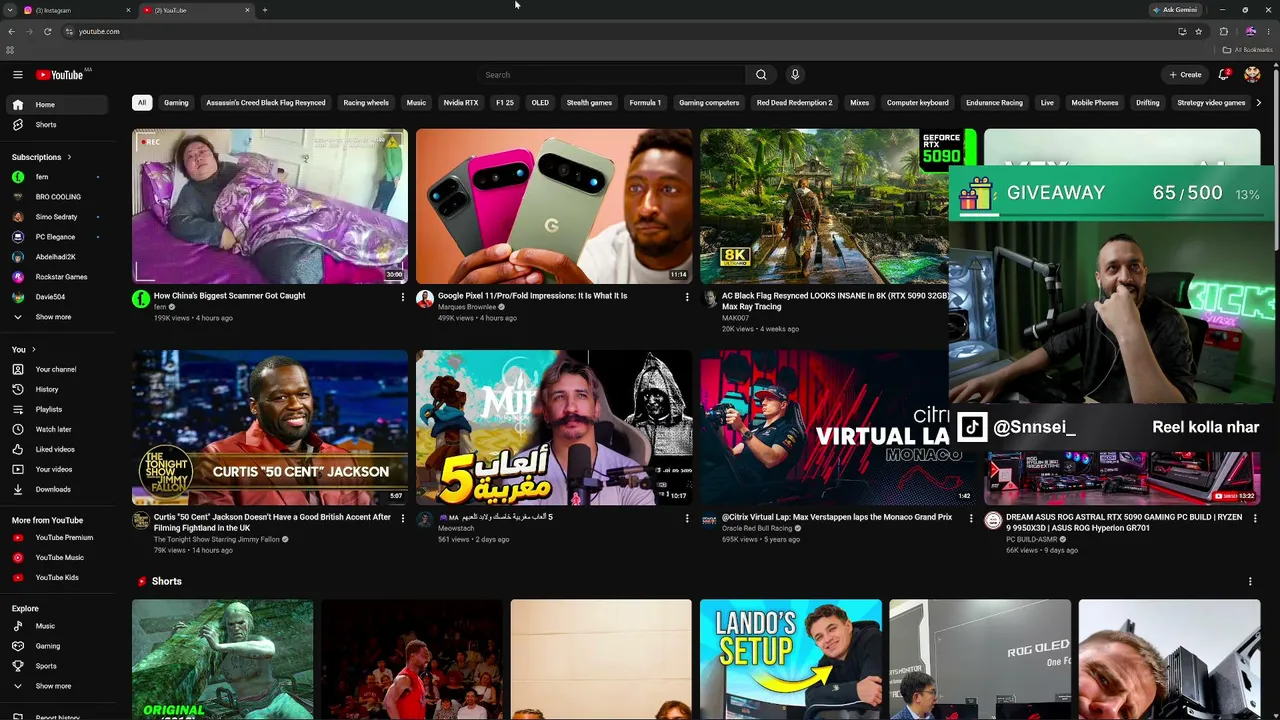Select the All filter chip
The width and height of the screenshot is (1280, 720).
click(142, 102)
